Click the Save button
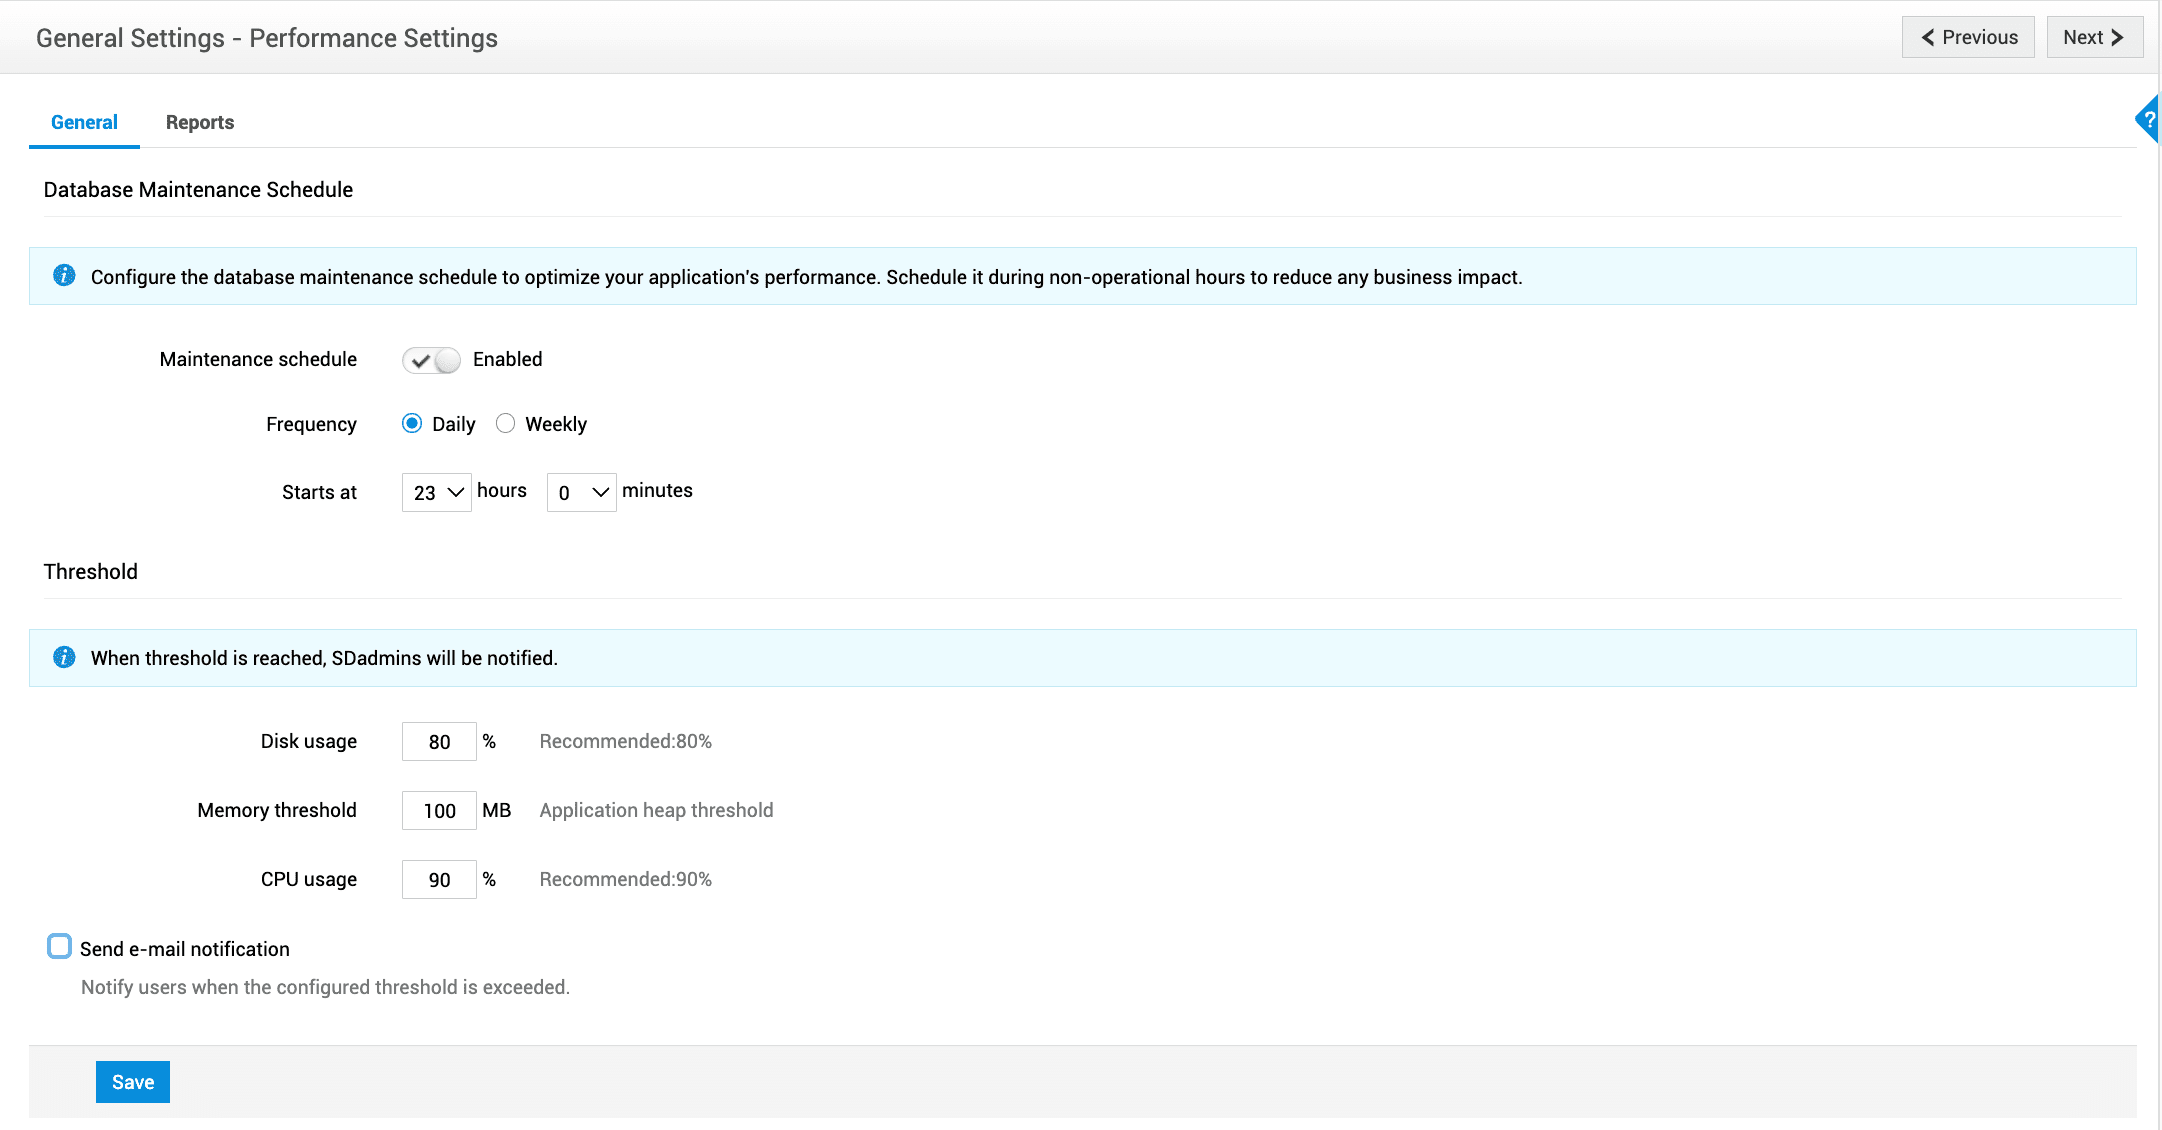This screenshot has height=1130, width=2162. pyautogui.click(x=132, y=1082)
